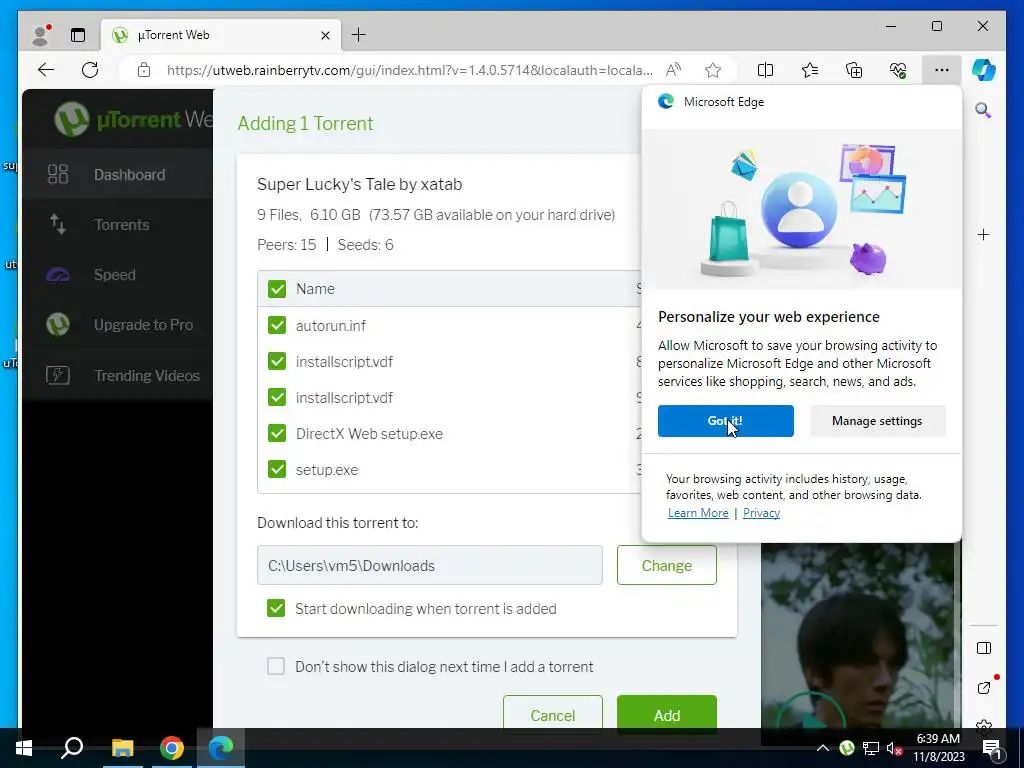Viewport: 1024px width, 768px height.
Task: Refresh the current page
Action: coord(90,70)
